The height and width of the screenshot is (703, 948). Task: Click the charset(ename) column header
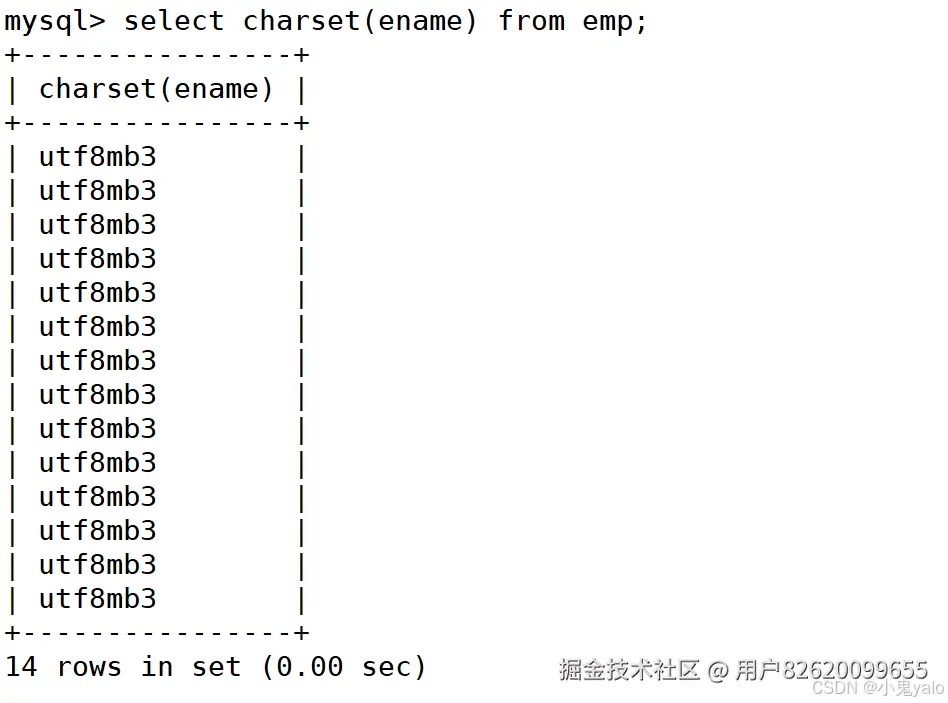(x=156, y=89)
